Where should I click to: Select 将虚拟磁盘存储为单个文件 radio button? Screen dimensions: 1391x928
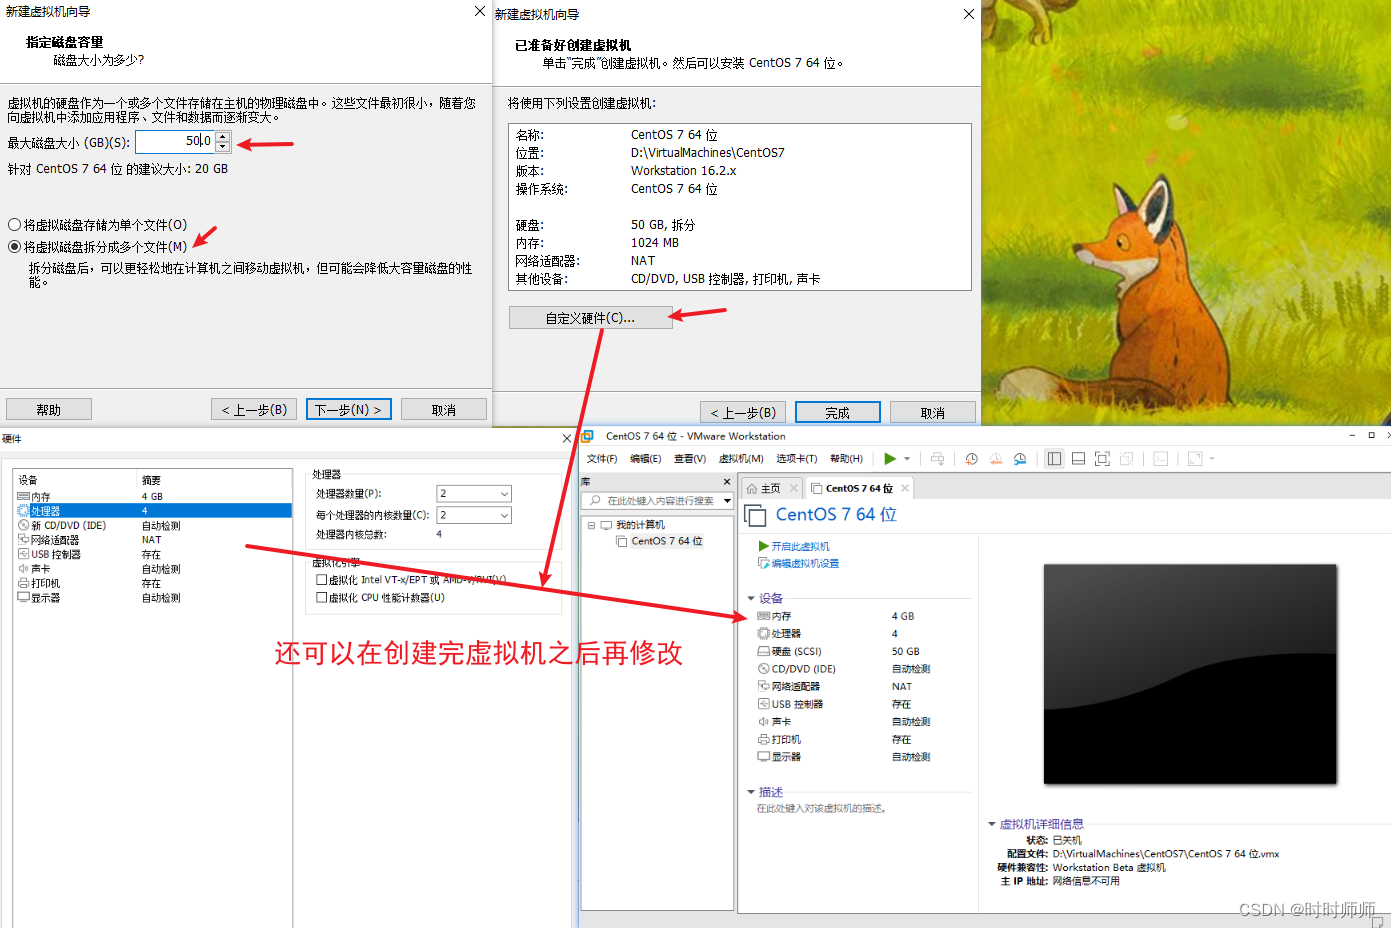coord(15,225)
